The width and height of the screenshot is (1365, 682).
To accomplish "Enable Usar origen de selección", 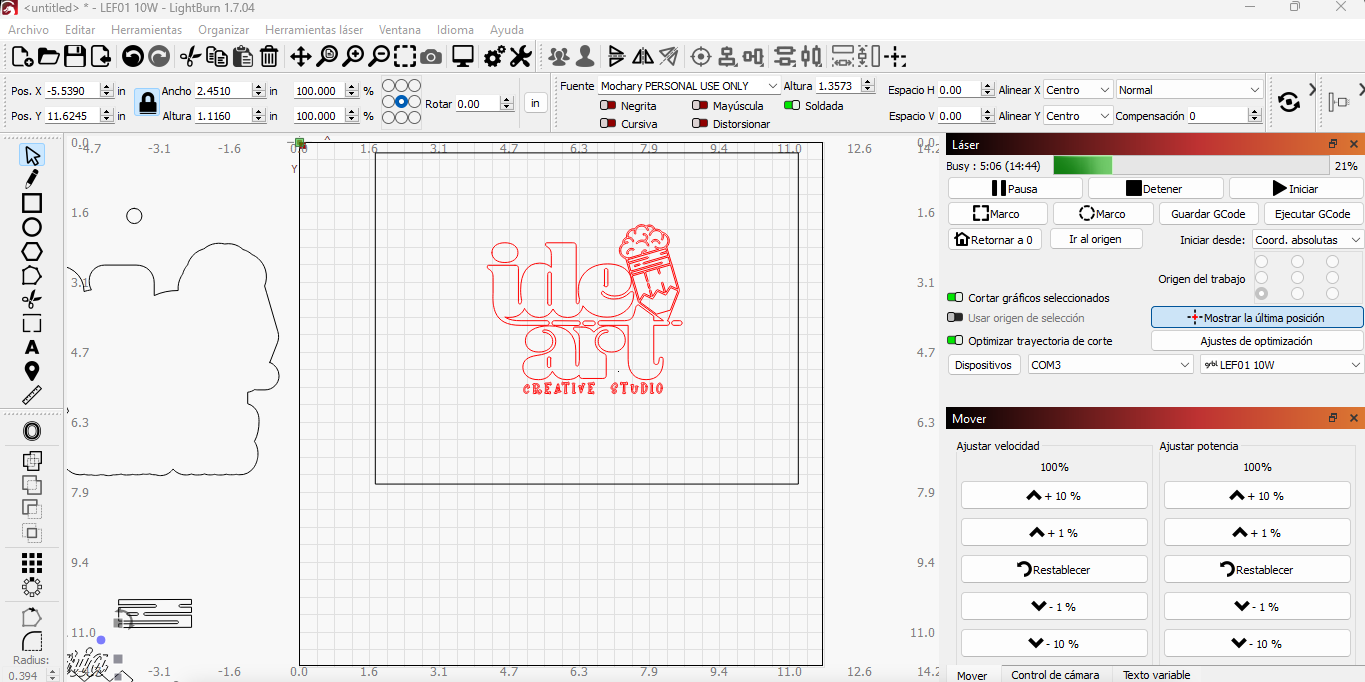I will click(955, 318).
